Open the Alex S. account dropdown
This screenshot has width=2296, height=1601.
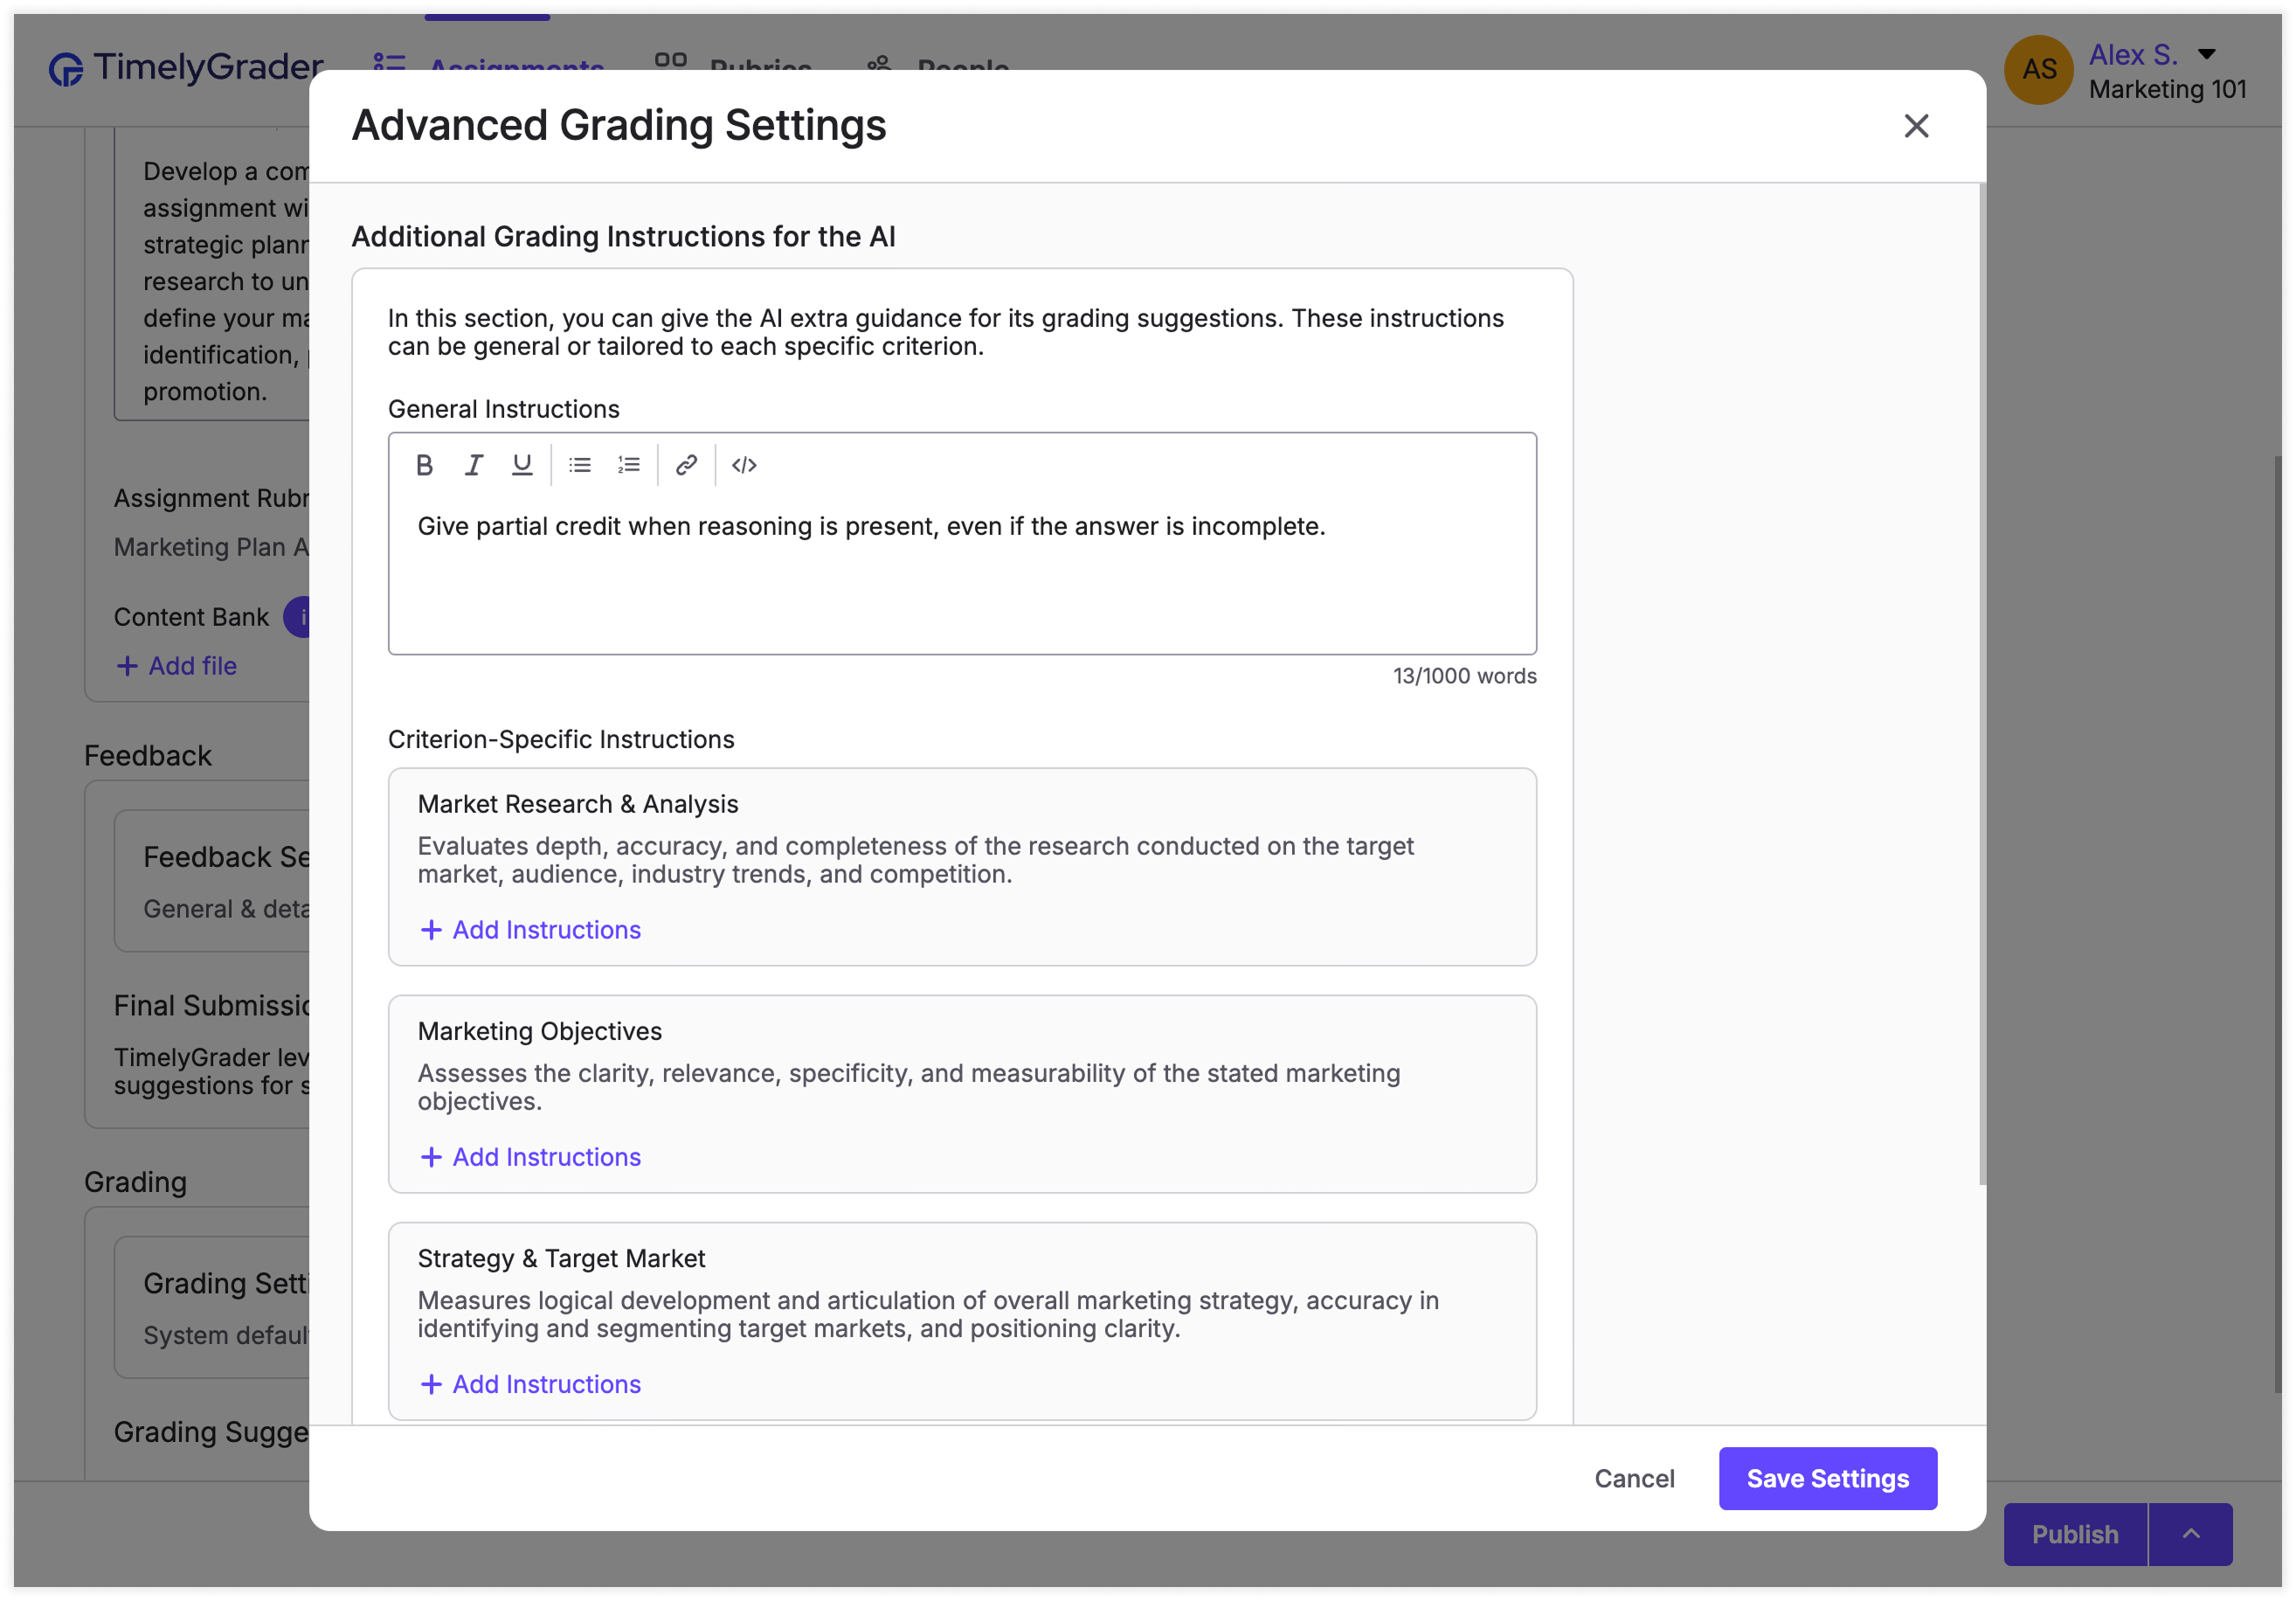click(x=2205, y=54)
